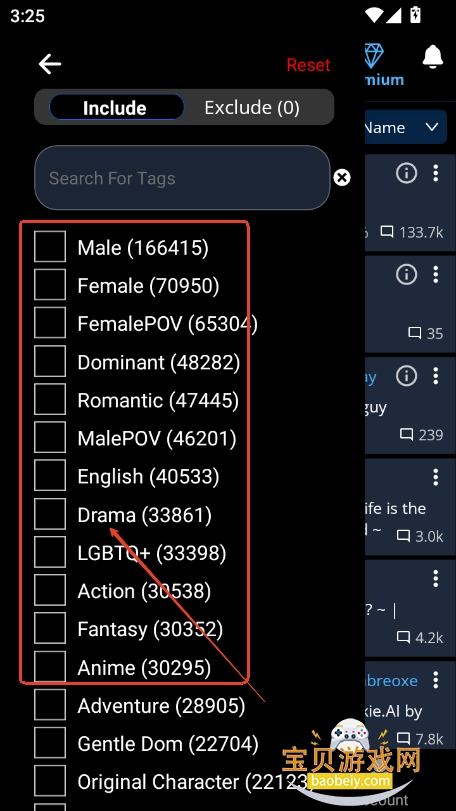Viewport: 456px width, 811px height.
Task: Open three-dot menu on second character card
Action: point(436,274)
